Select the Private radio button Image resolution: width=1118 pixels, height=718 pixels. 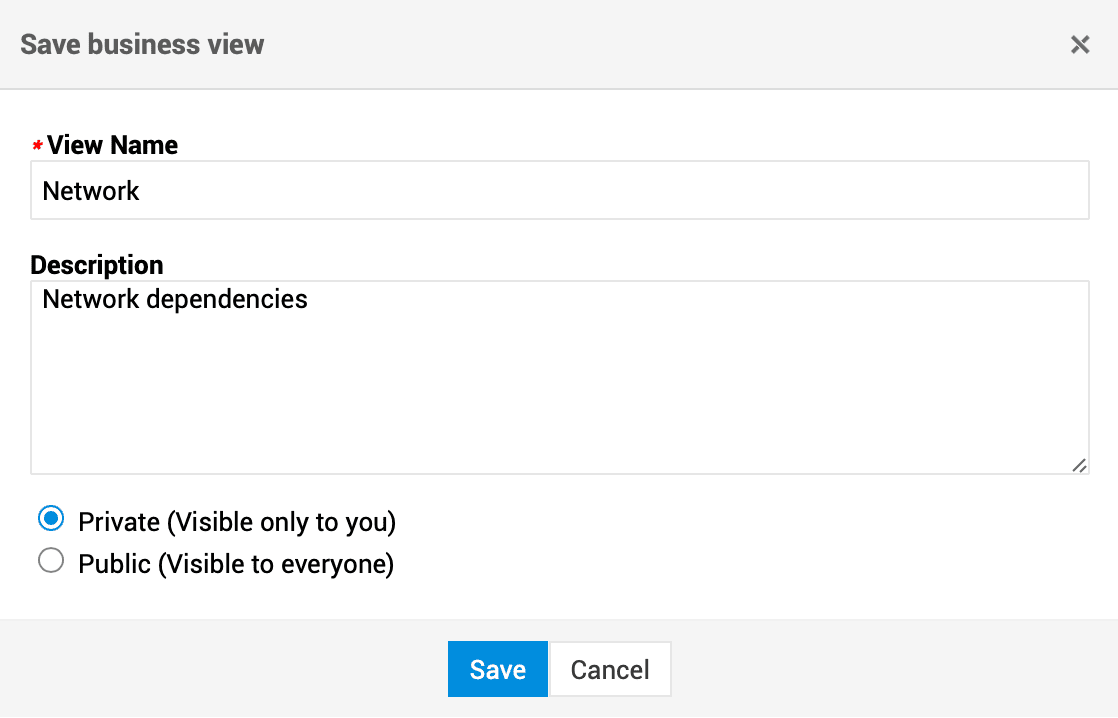coord(51,520)
